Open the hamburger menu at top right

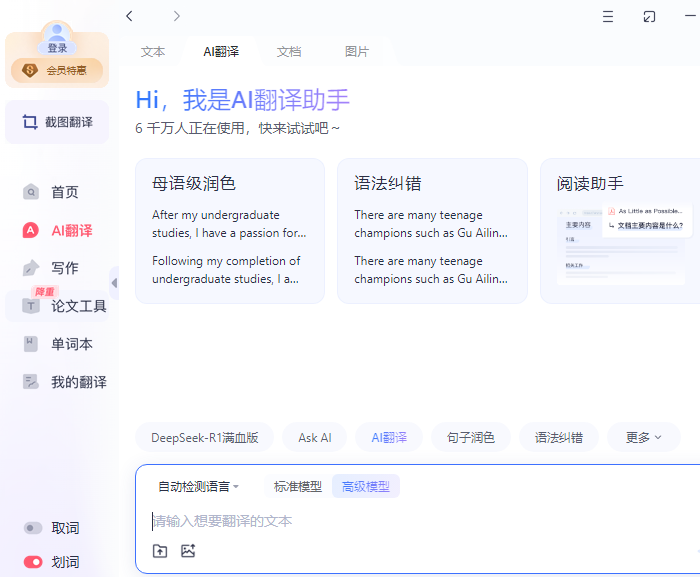click(x=608, y=17)
